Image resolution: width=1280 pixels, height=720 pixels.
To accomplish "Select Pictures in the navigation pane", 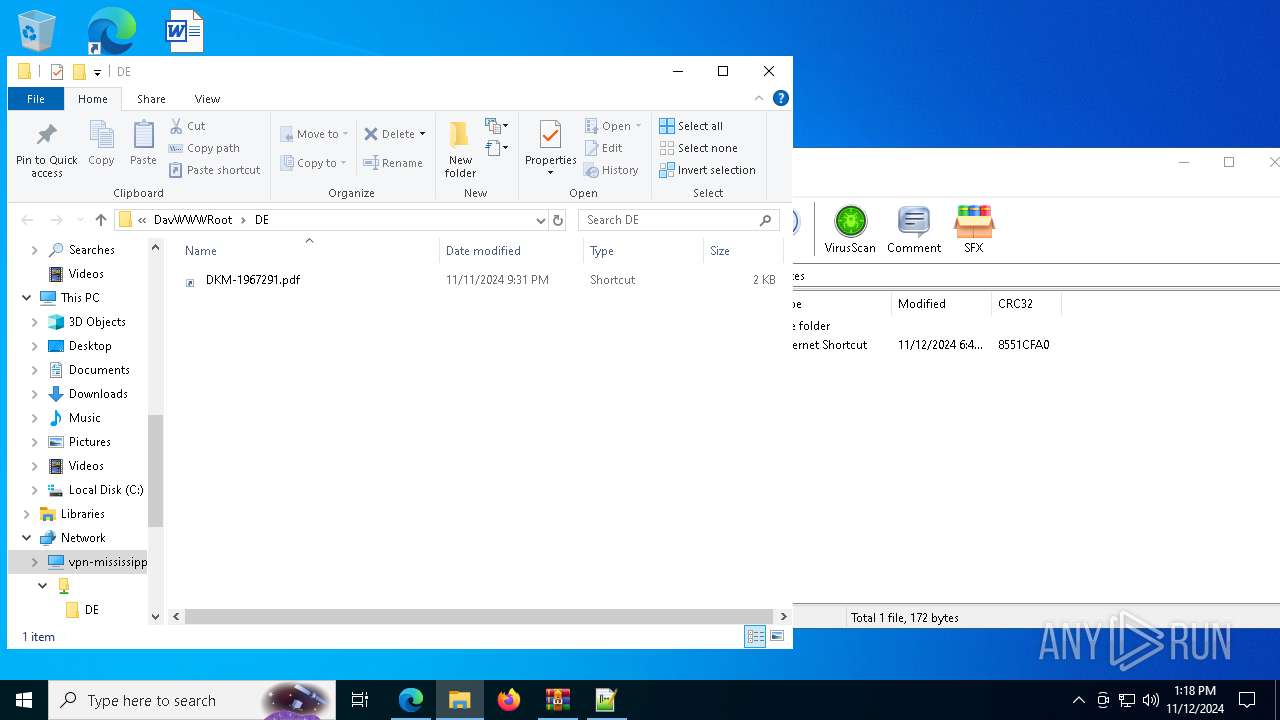I will pyautogui.click(x=89, y=442).
